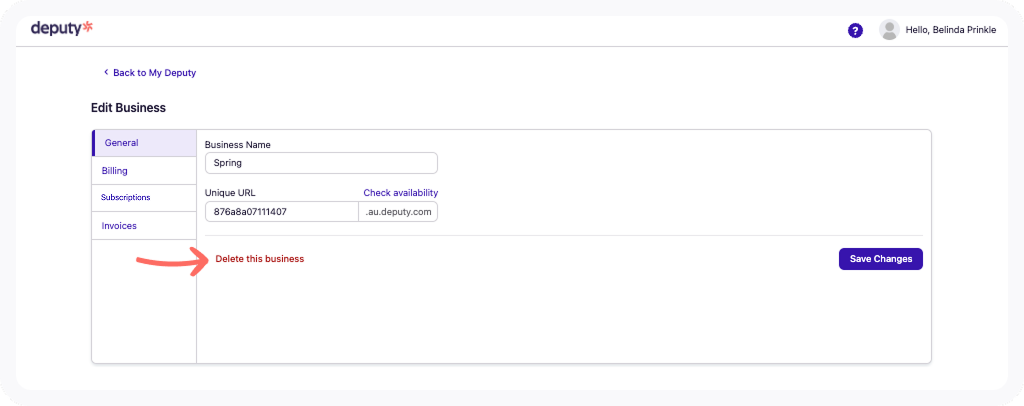Open the Hello, Belinda Prinkle account menu
This screenshot has width=1024, height=406.
(950, 31)
